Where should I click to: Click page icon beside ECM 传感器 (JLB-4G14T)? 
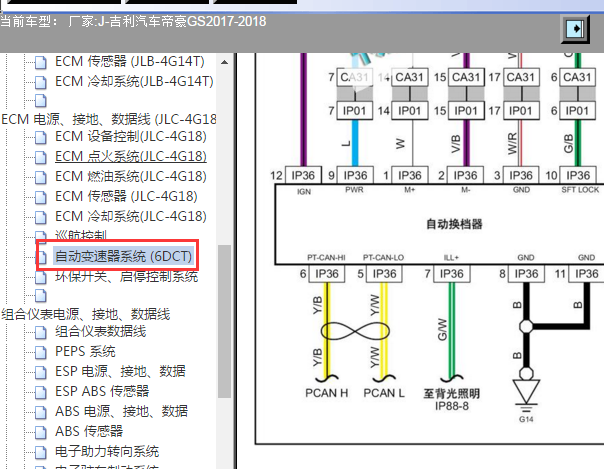40,62
